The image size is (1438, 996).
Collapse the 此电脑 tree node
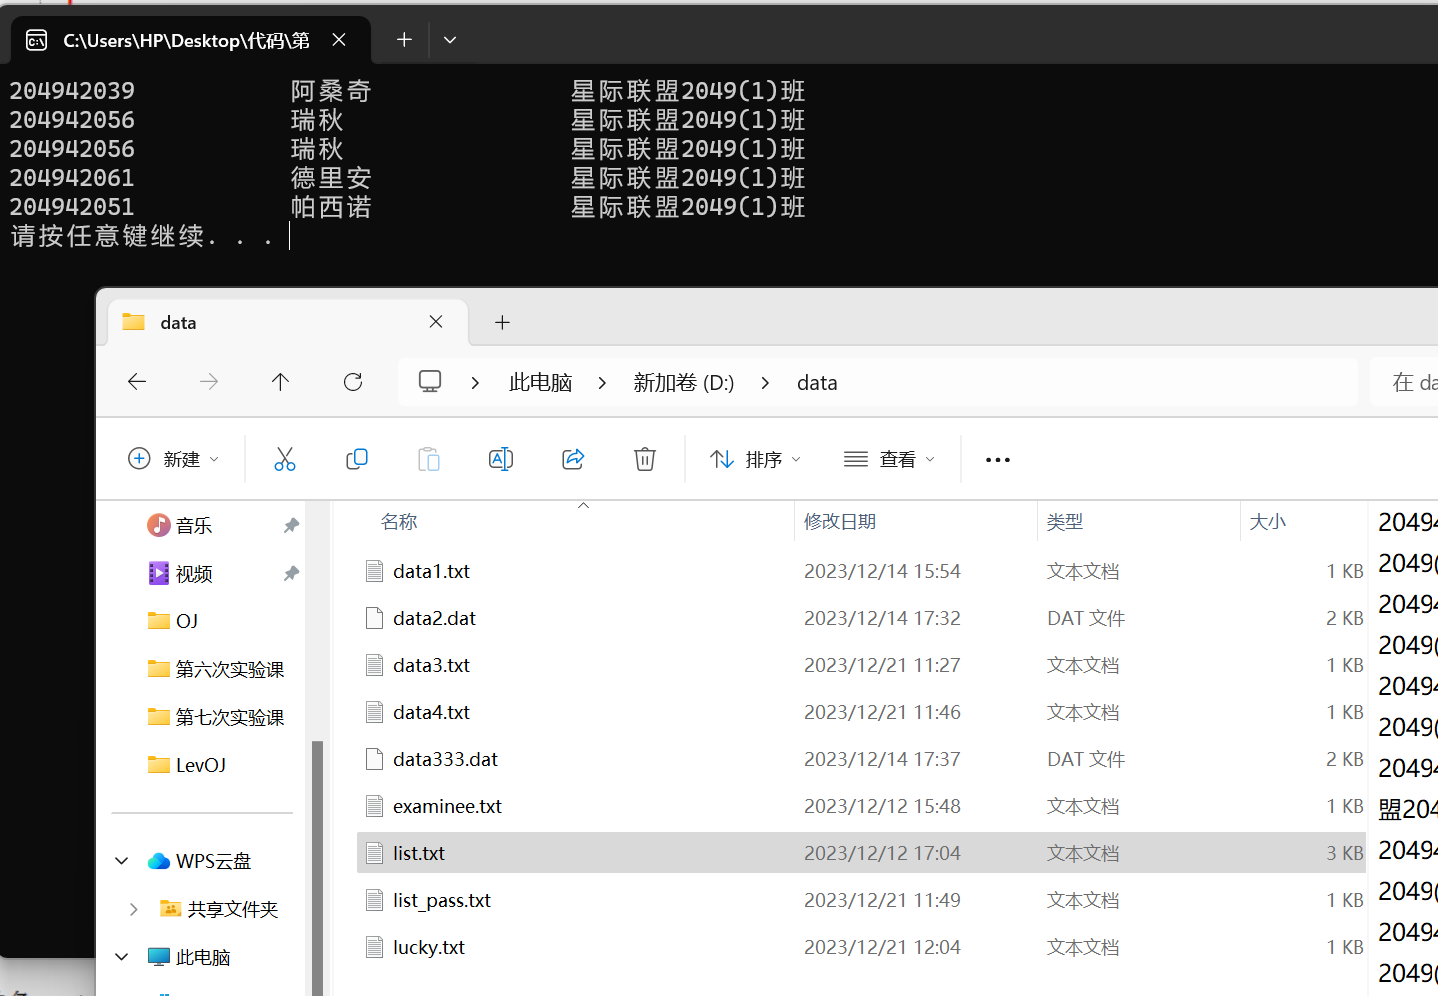pyautogui.click(x=122, y=957)
